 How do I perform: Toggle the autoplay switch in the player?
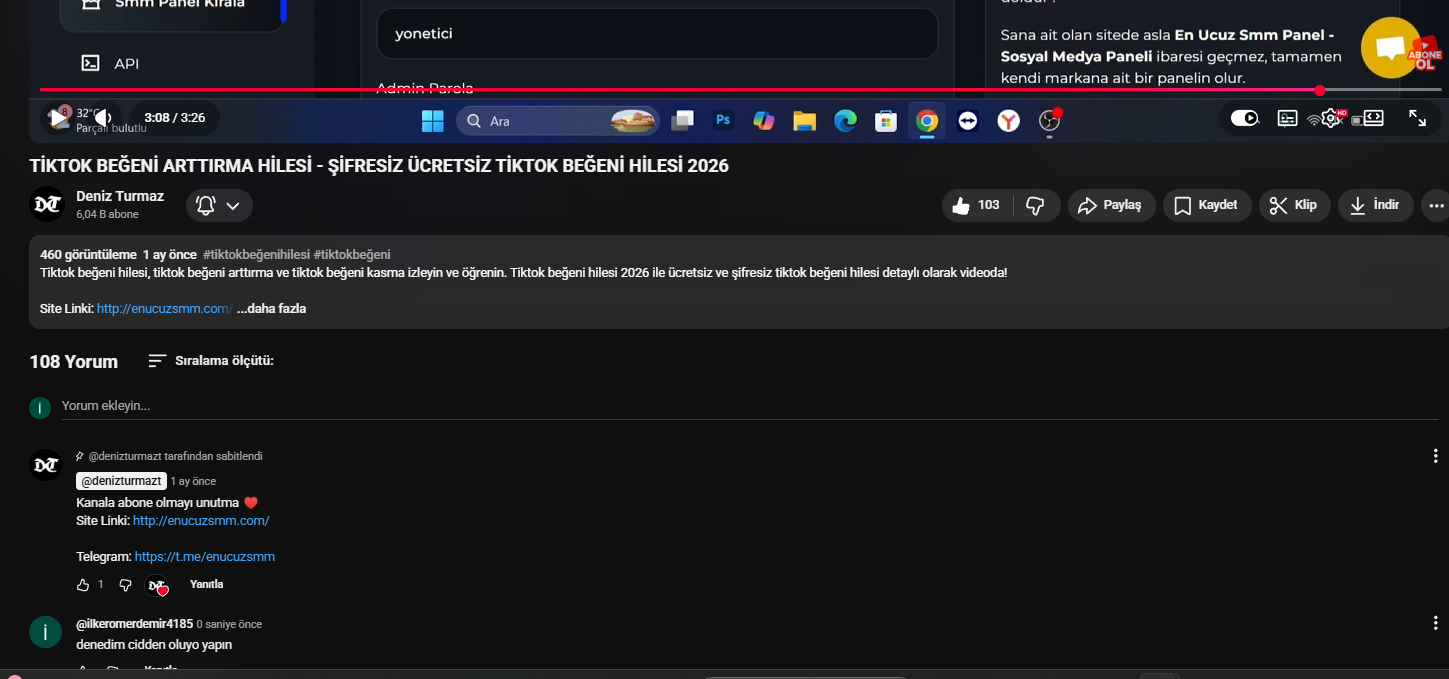point(1245,118)
